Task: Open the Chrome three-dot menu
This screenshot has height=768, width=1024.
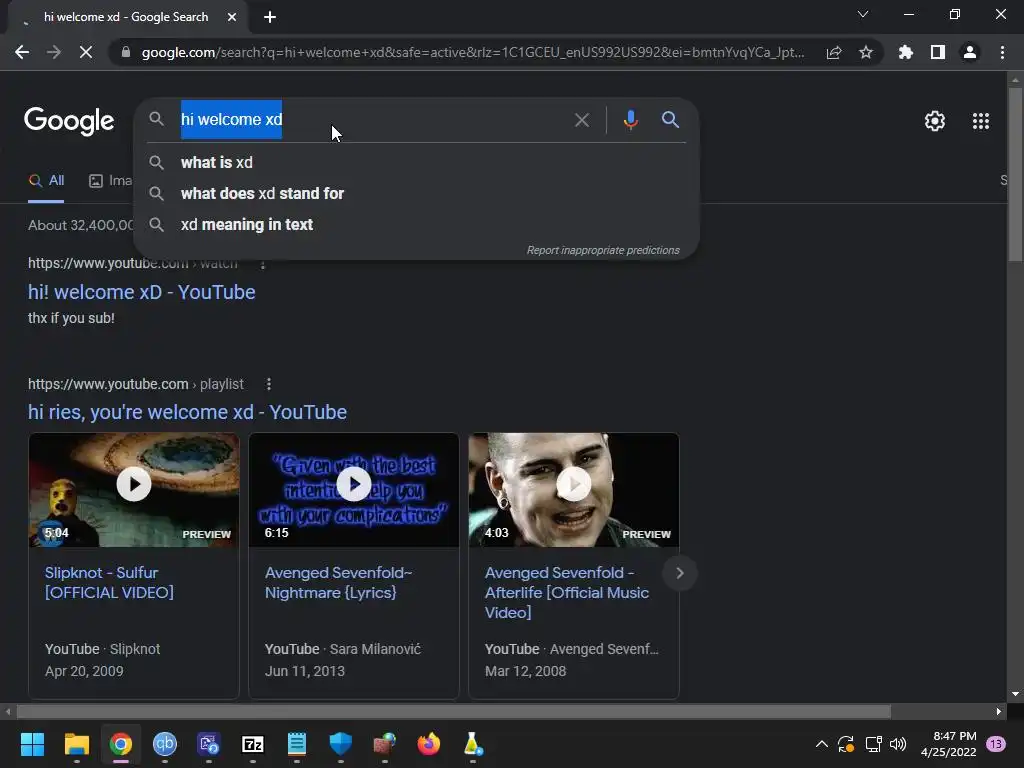Action: pos(1002,52)
